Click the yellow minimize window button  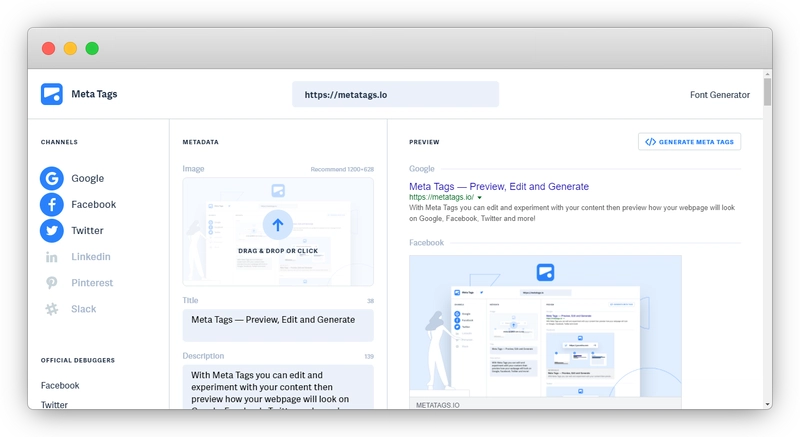tap(70, 48)
